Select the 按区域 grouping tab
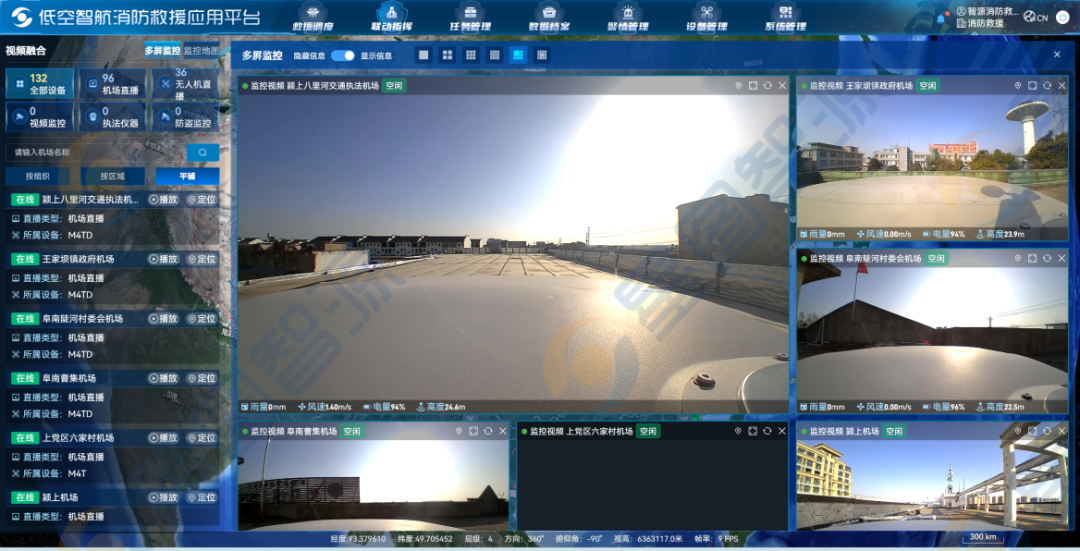 point(114,176)
